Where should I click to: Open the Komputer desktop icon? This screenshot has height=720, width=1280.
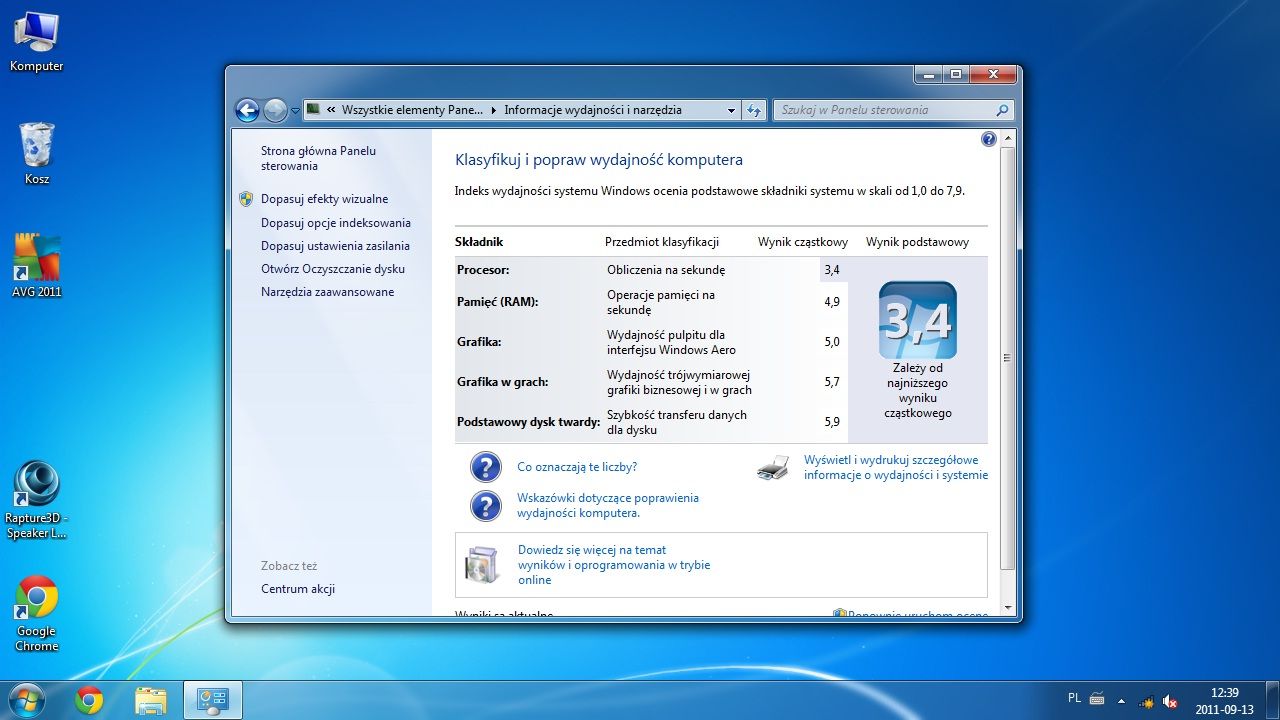[36, 42]
